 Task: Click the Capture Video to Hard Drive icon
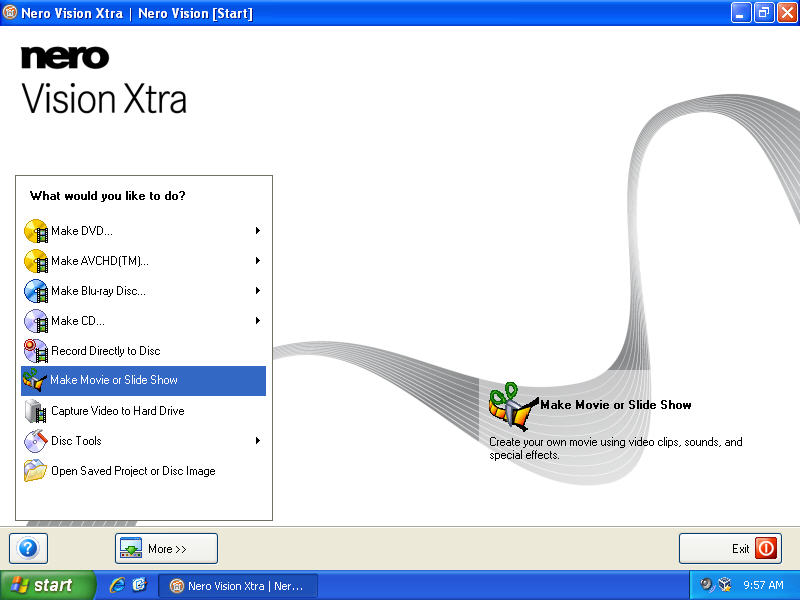point(36,411)
